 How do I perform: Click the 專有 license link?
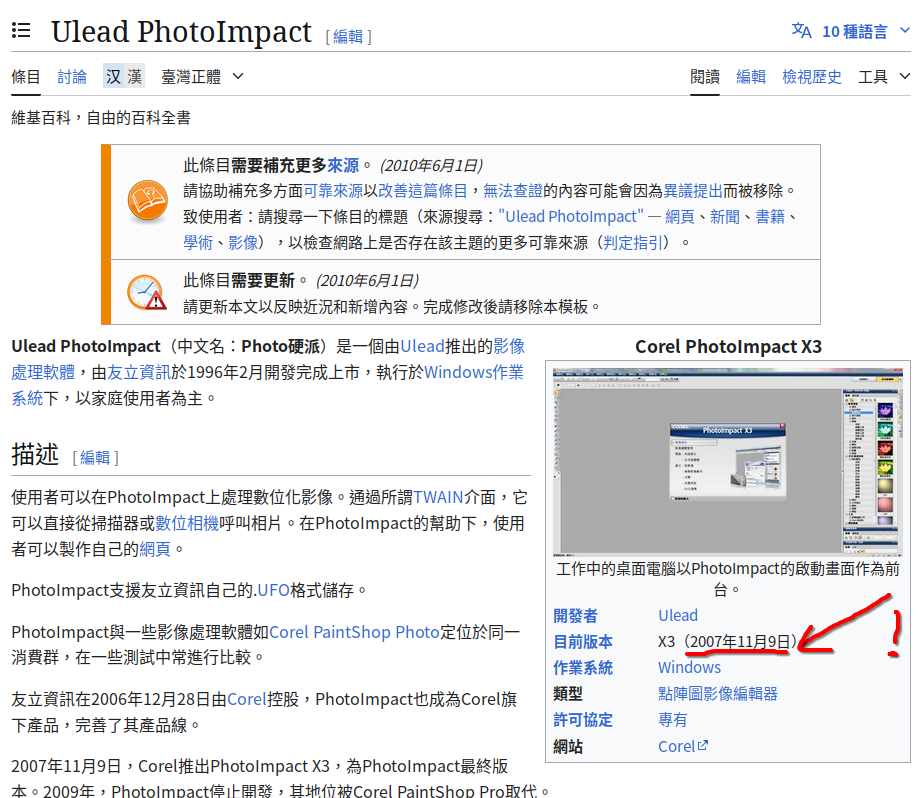(x=672, y=720)
